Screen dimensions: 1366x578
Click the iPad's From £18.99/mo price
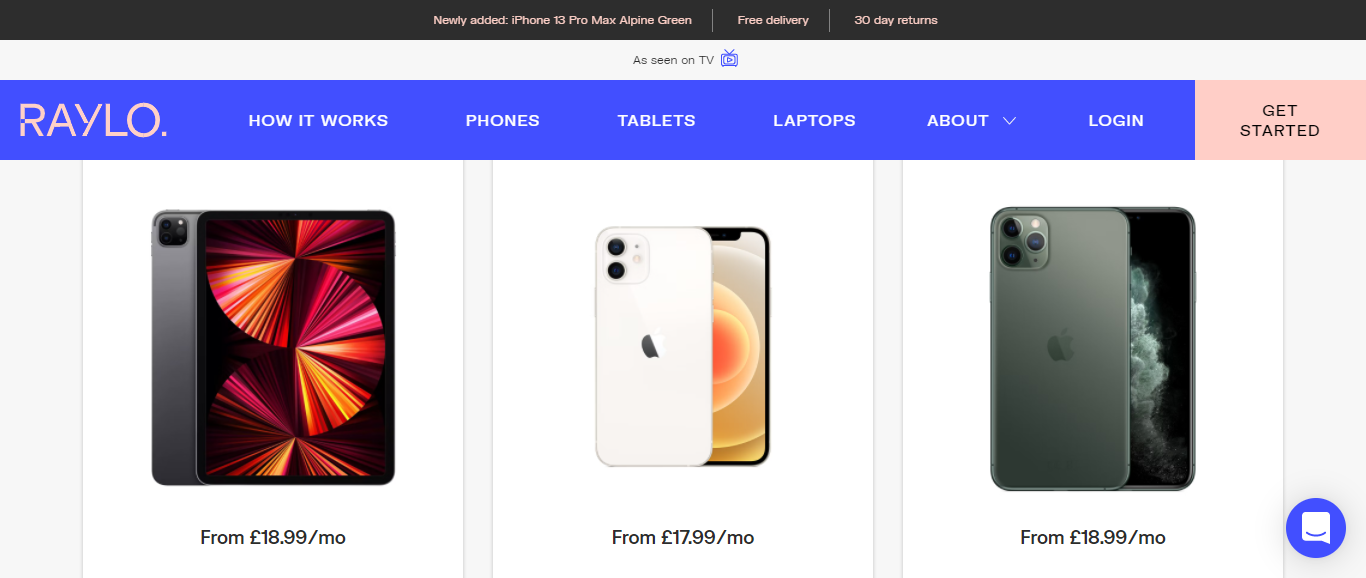coord(273,537)
